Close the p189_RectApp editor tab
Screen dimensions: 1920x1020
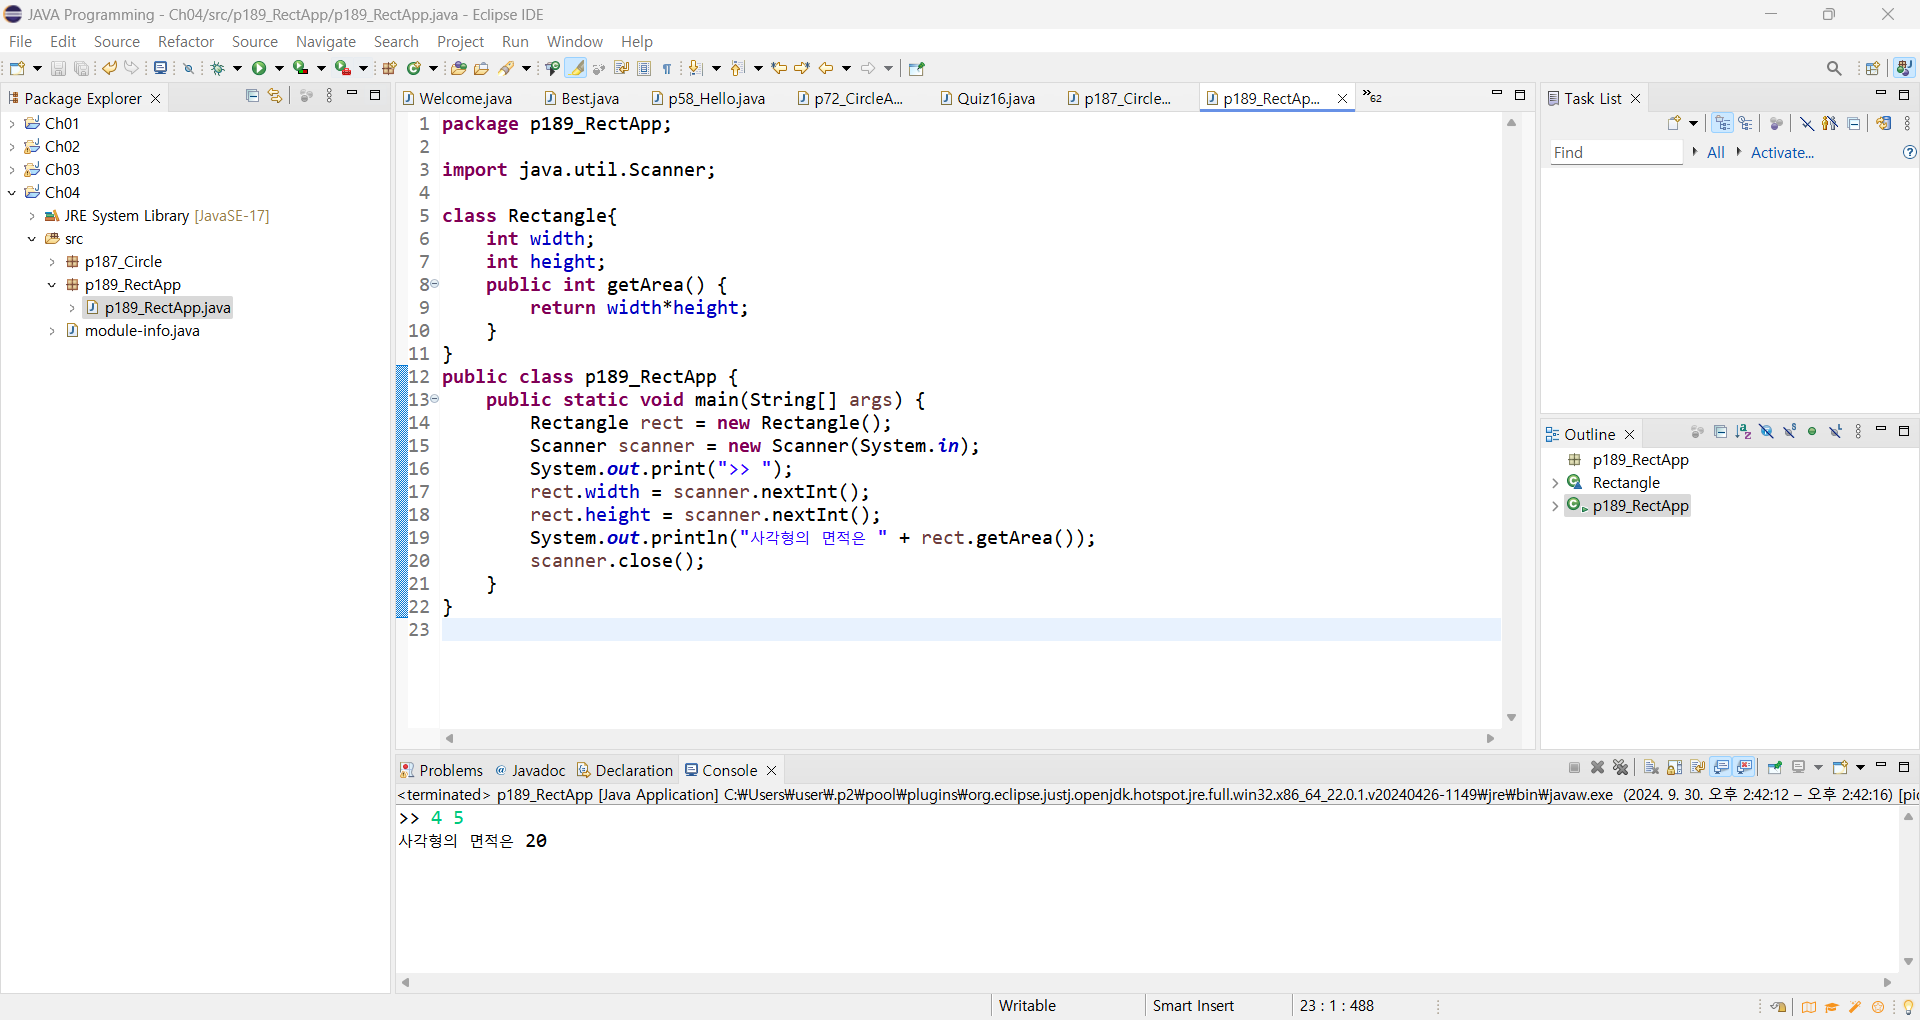(1342, 98)
